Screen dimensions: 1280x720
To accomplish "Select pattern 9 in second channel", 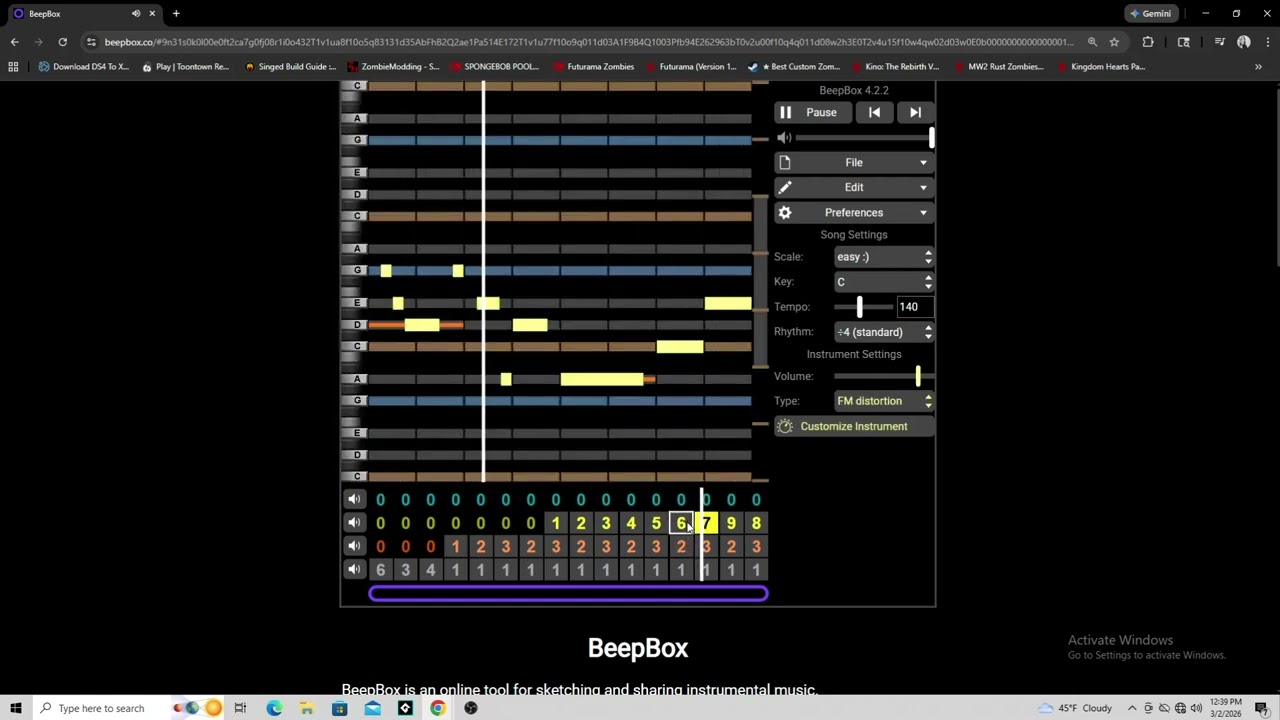I will 731,523.
